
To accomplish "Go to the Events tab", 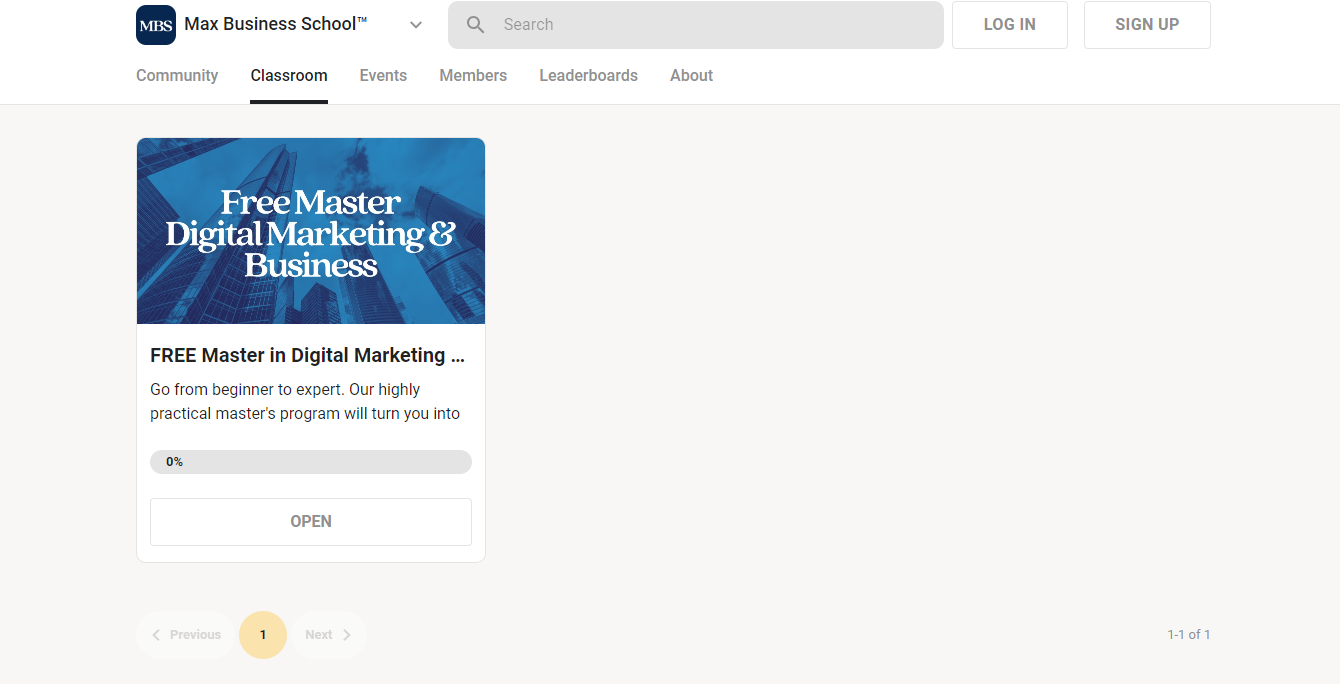I will [x=383, y=76].
